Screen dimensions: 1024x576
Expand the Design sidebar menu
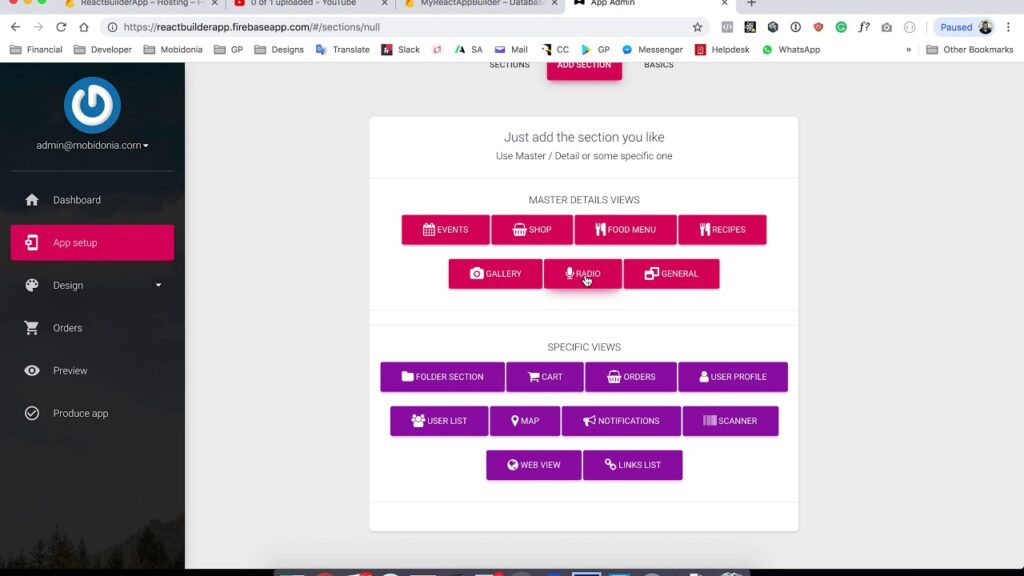tap(92, 285)
